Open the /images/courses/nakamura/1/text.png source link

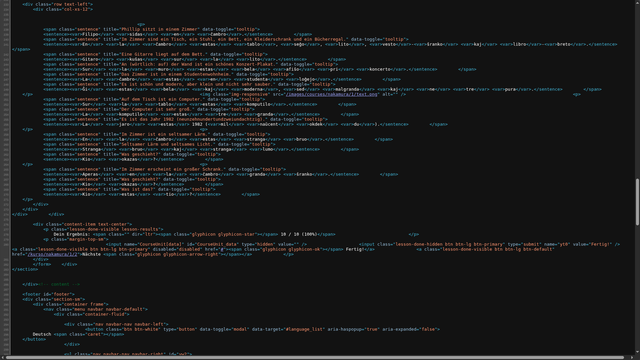[x=331, y=94]
